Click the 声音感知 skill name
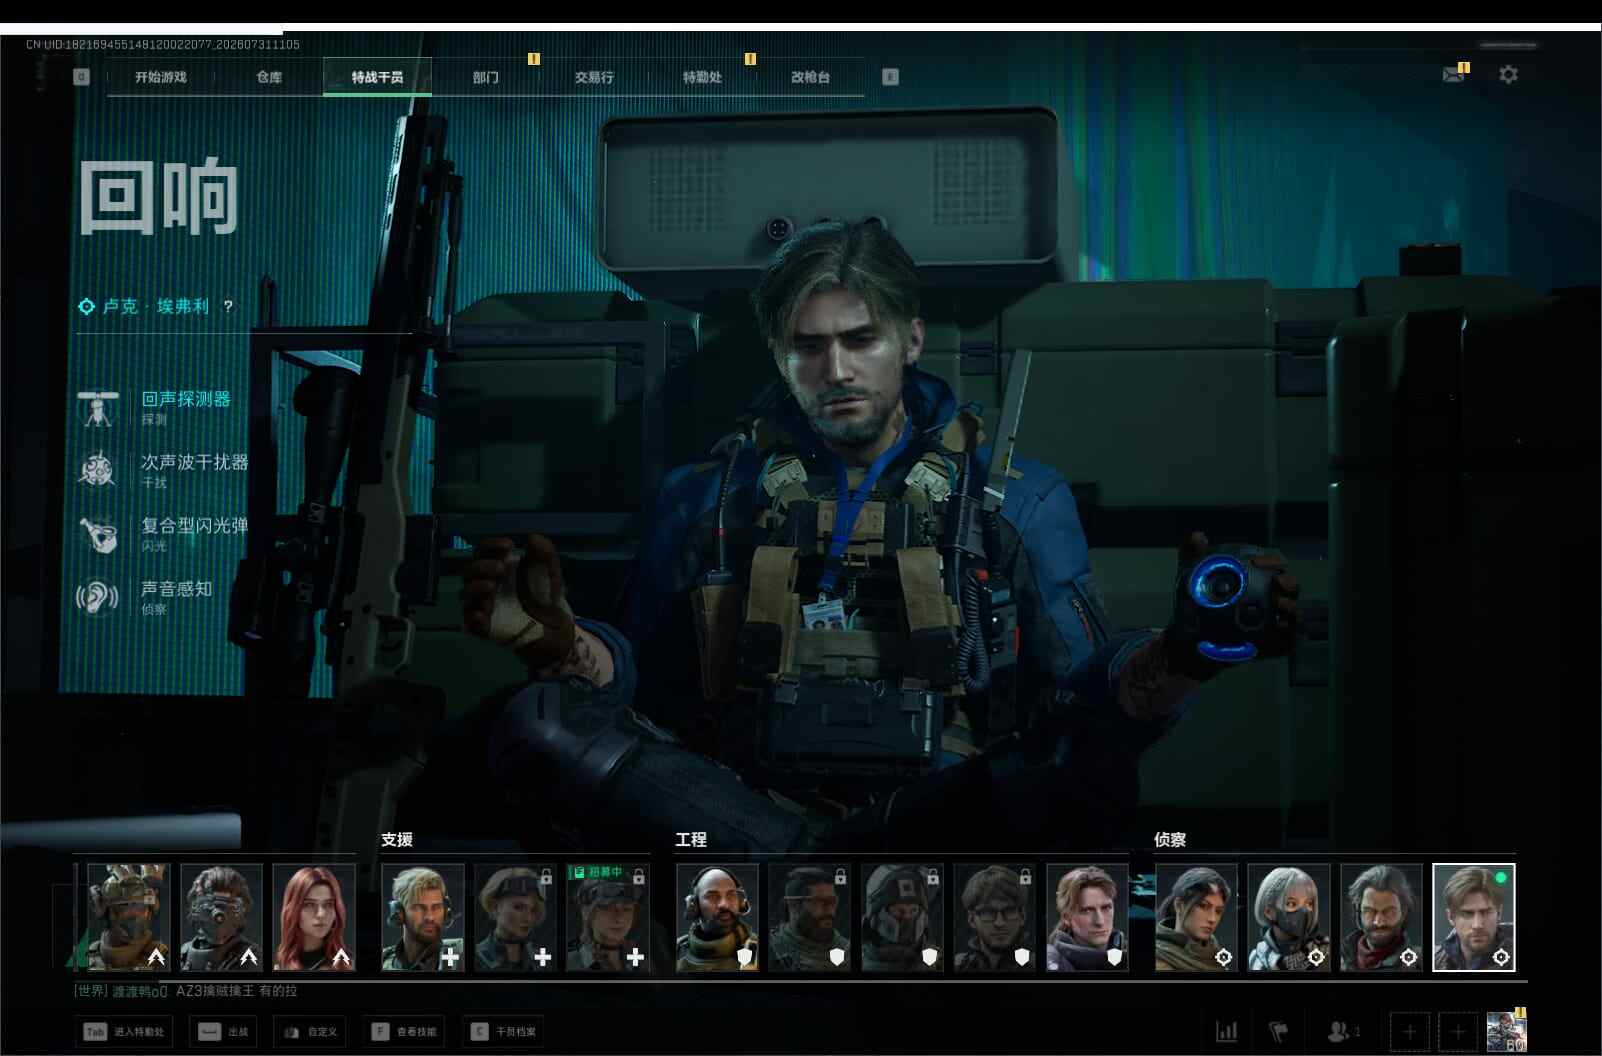Viewport: 1602px width, 1056px height. 177,589
